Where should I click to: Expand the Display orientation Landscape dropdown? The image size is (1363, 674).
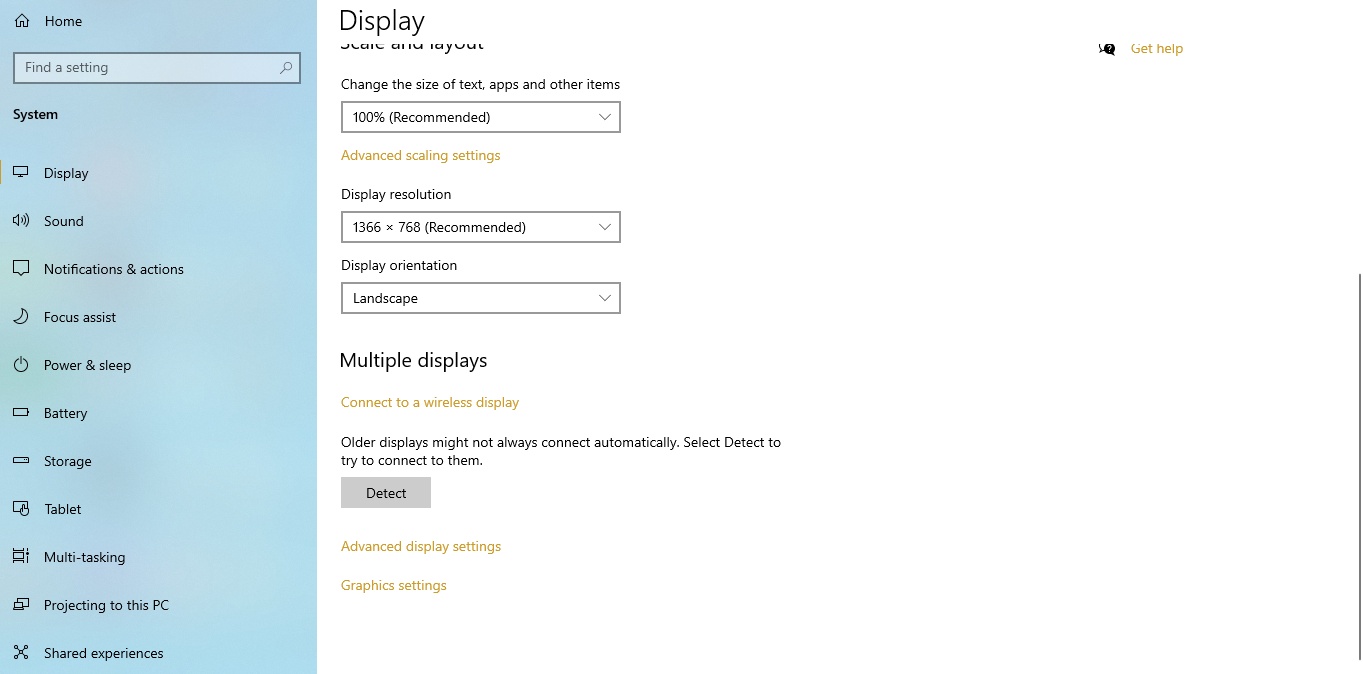pos(480,298)
